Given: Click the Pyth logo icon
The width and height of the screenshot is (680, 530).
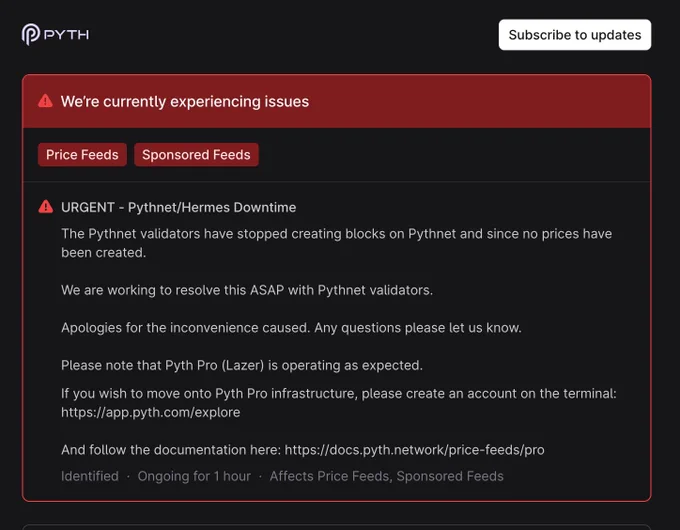Looking at the screenshot, I should point(31,34).
